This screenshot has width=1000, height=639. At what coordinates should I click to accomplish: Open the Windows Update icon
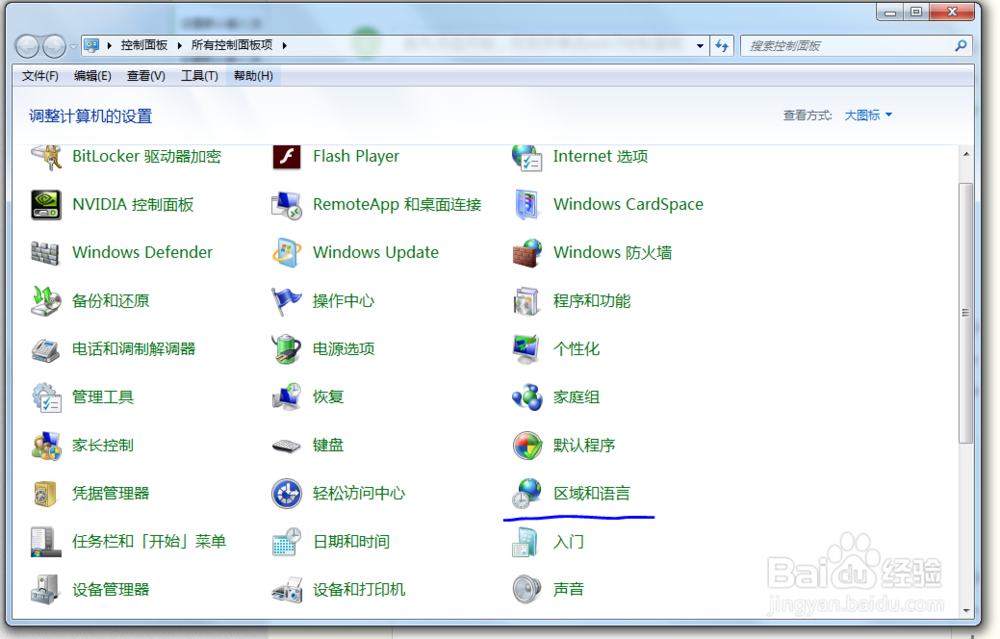(x=287, y=253)
